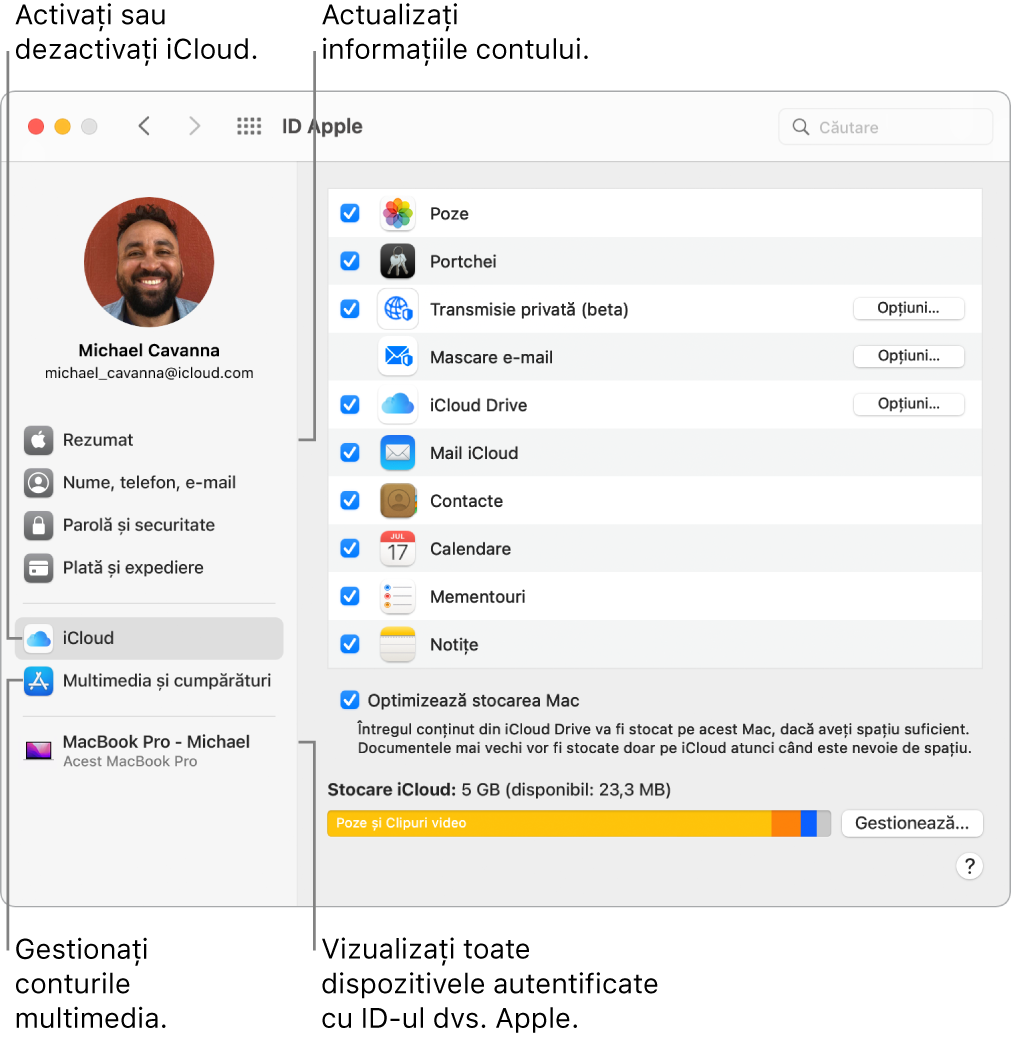The height and width of the screenshot is (1040, 1013).
Task: Uncheck Transmisie privată (beta)
Action: tap(349, 309)
